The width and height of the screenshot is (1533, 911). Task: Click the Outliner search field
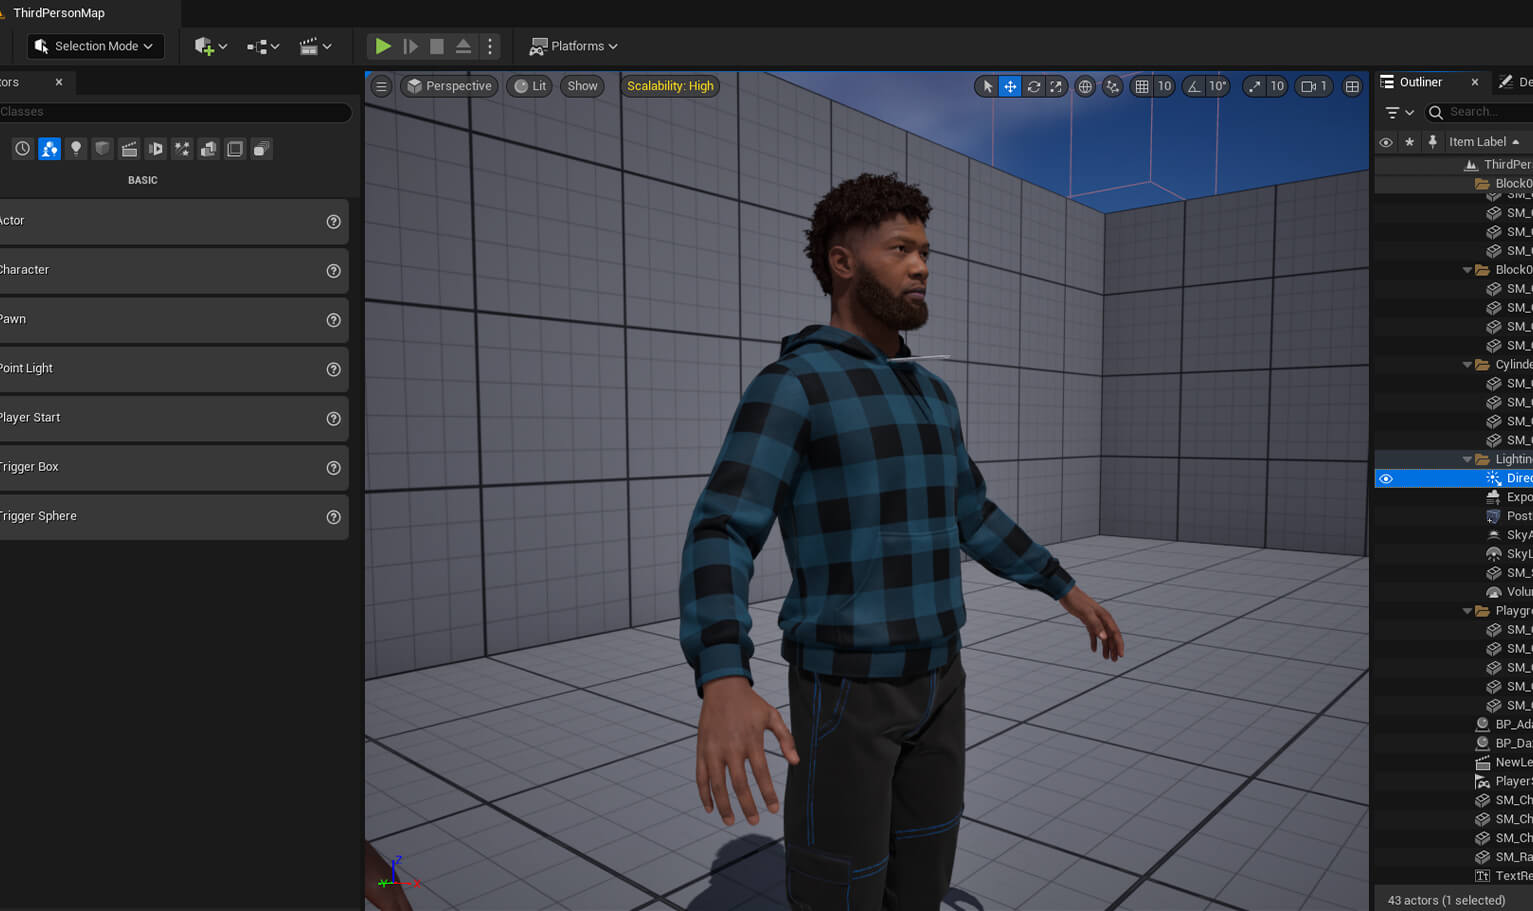(x=1480, y=112)
